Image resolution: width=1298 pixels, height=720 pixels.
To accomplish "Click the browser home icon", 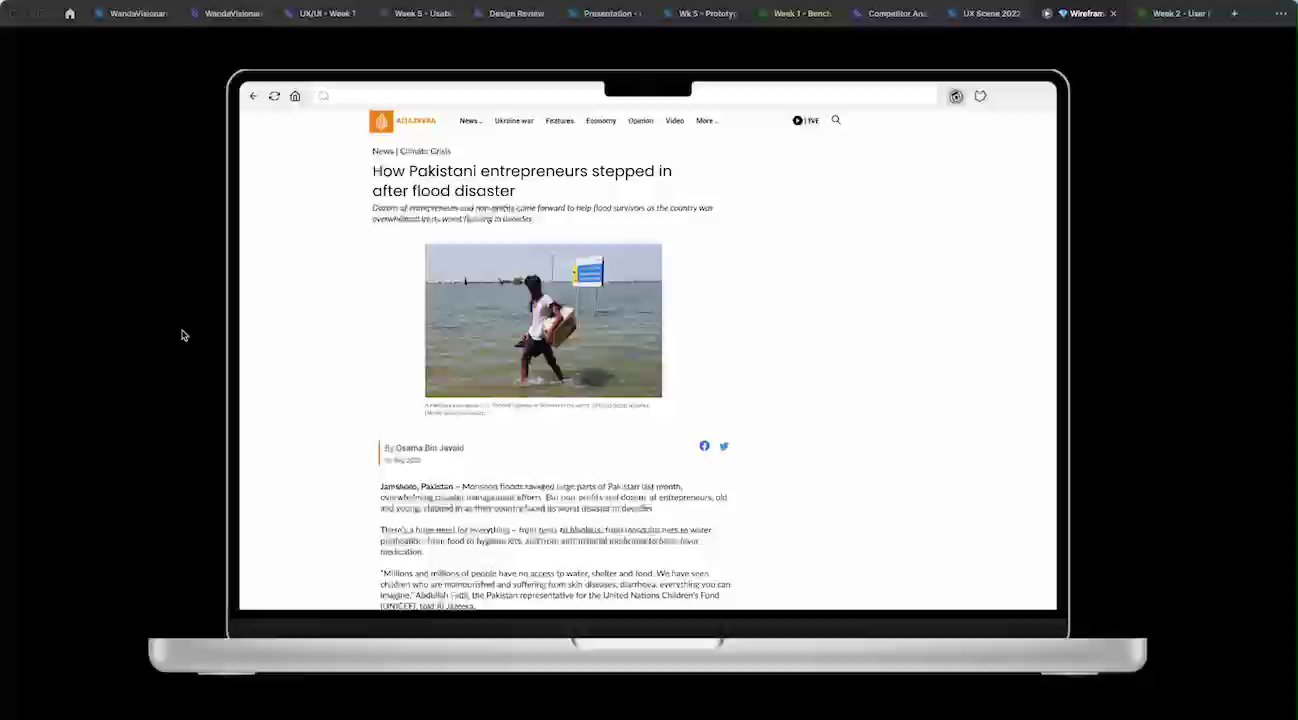I will click(295, 96).
